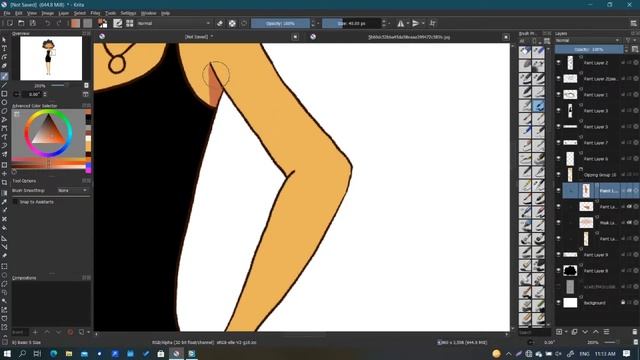Select the Move tool in toolbox
This screenshot has height=360, width=640.
(x=4, y=174)
